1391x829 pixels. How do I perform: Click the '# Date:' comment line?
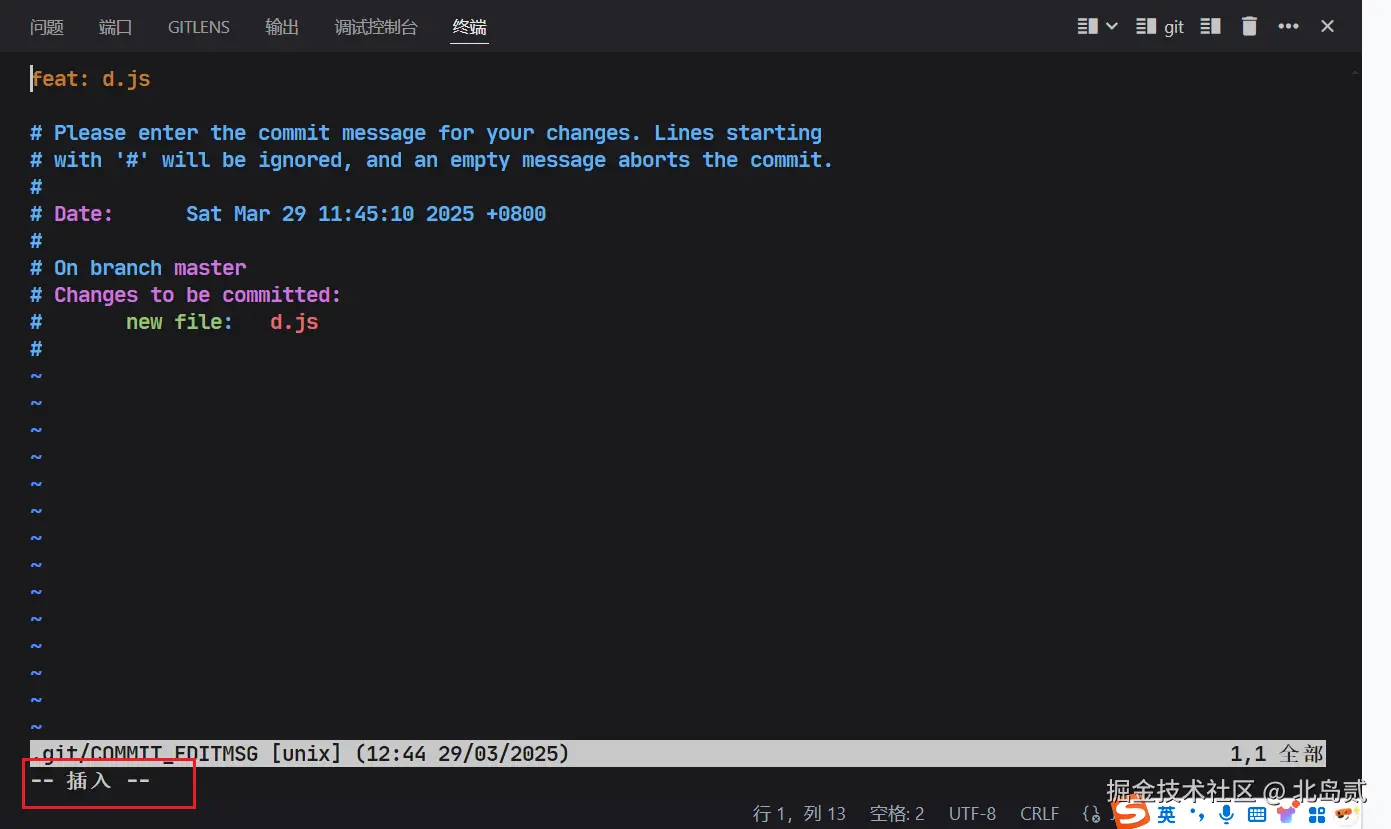288,214
